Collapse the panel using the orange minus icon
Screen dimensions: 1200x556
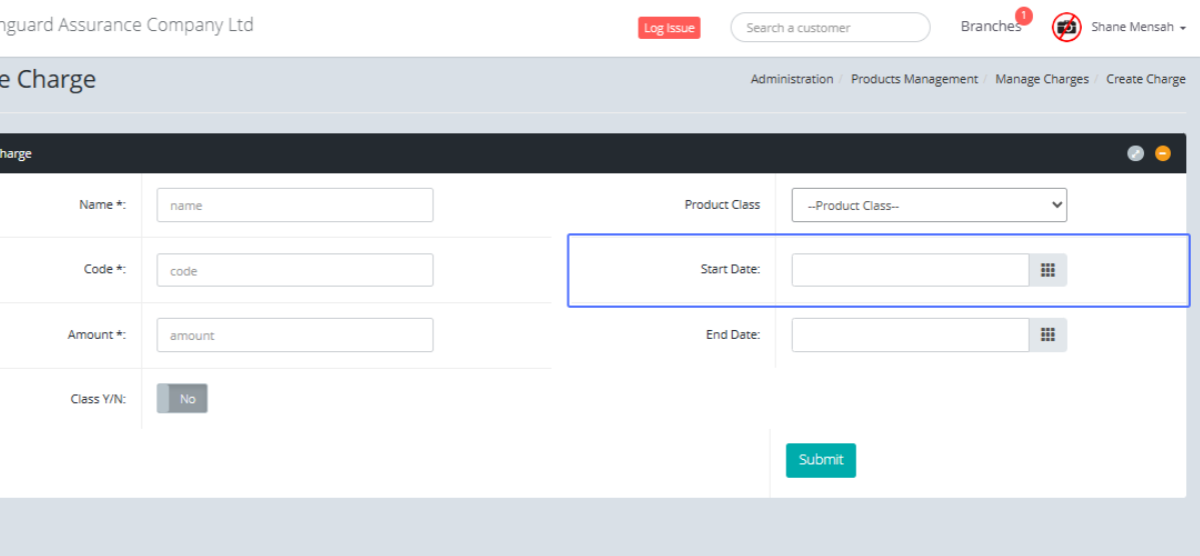[x=1162, y=153]
